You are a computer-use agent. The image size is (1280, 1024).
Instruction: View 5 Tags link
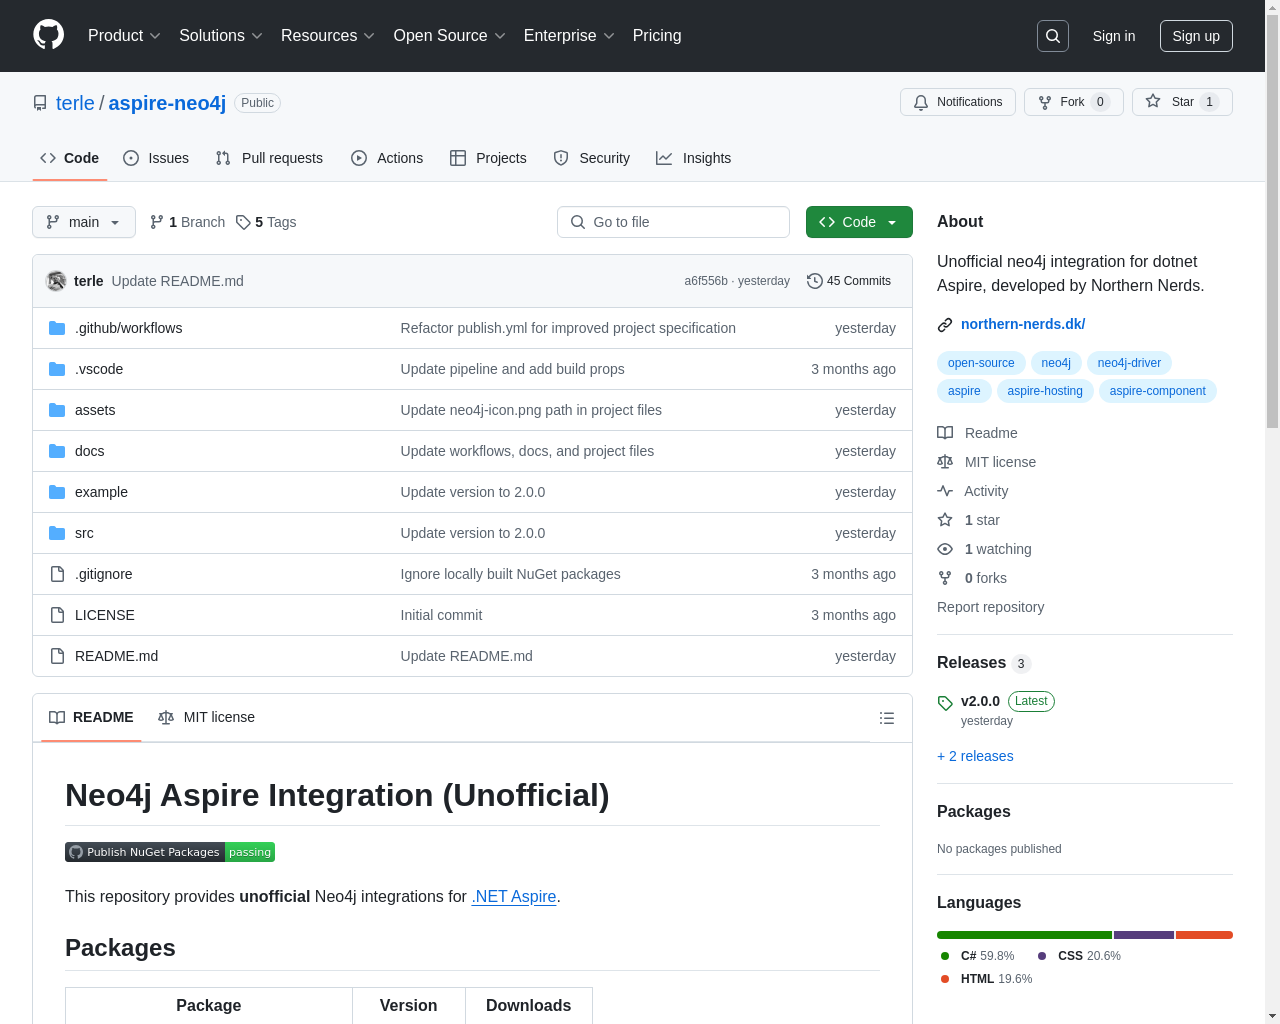[x=266, y=222]
